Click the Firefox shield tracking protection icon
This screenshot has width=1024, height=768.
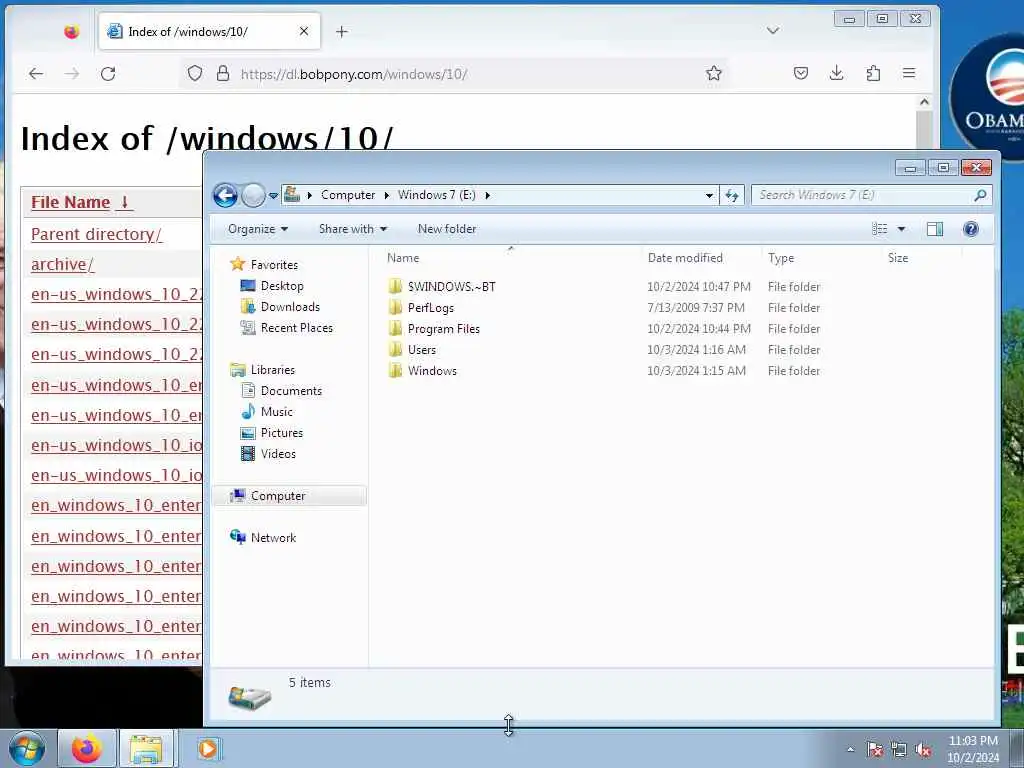(x=195, y=73)
